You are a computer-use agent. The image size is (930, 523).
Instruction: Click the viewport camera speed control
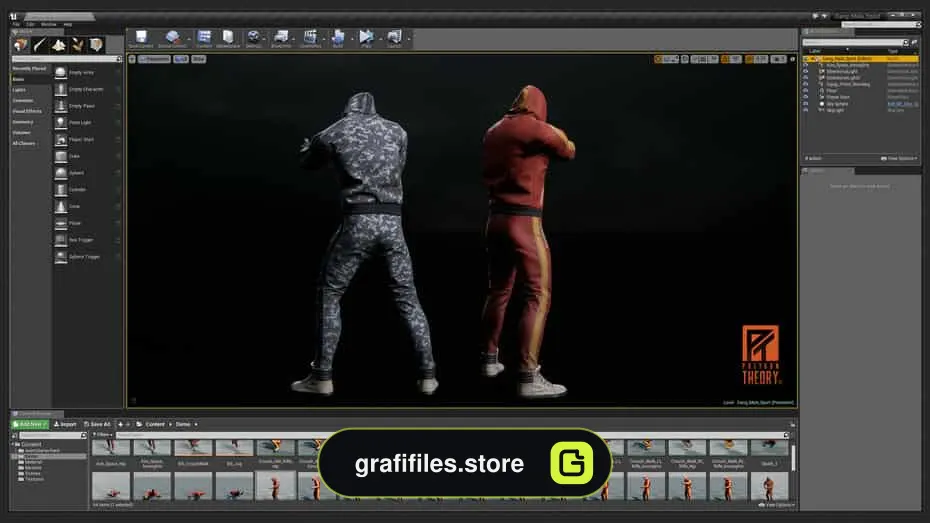[x=779, y=59]
